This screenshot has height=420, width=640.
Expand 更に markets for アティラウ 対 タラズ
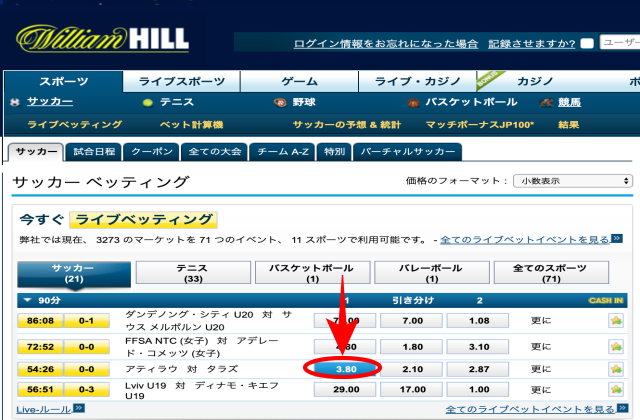point(541,368)
